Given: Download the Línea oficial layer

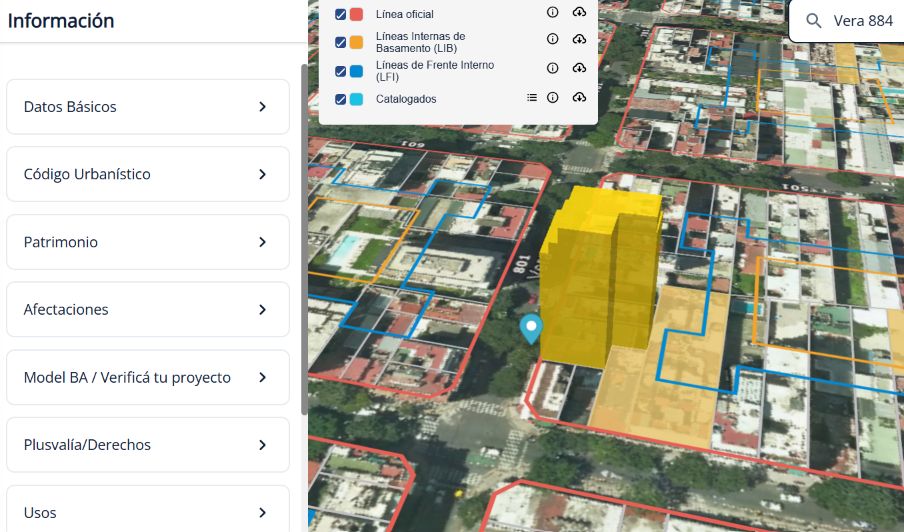Looking at the screenshot, I should [x=579, y=12].
